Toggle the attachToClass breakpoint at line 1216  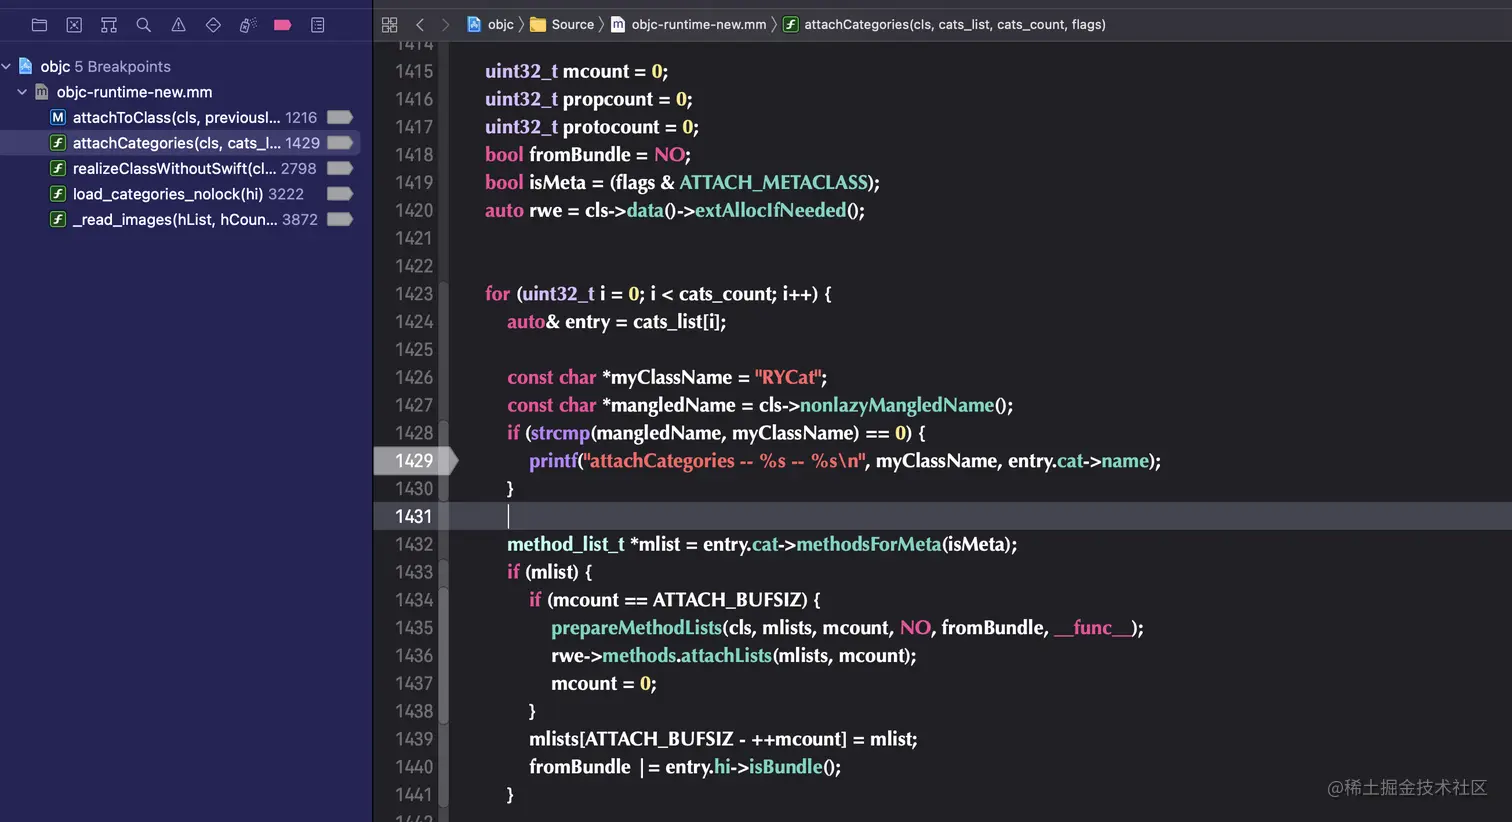click(340, 117)
